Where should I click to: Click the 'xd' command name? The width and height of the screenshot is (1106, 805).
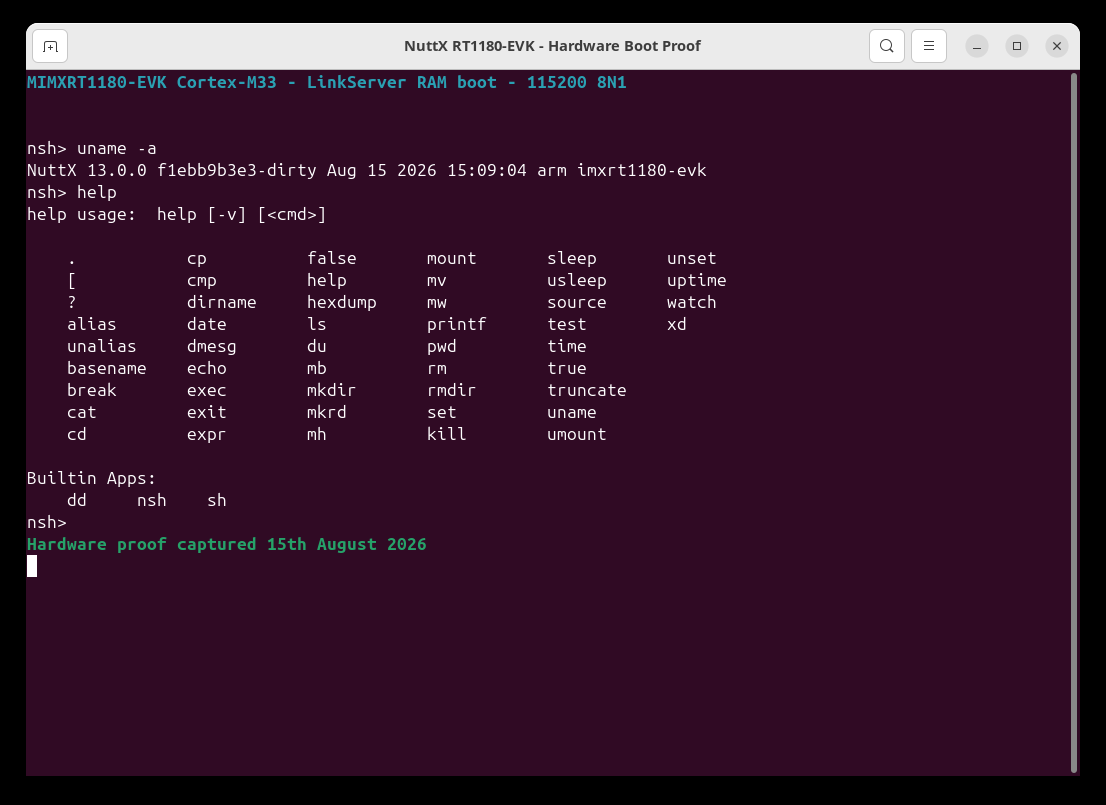coord(677,325)
